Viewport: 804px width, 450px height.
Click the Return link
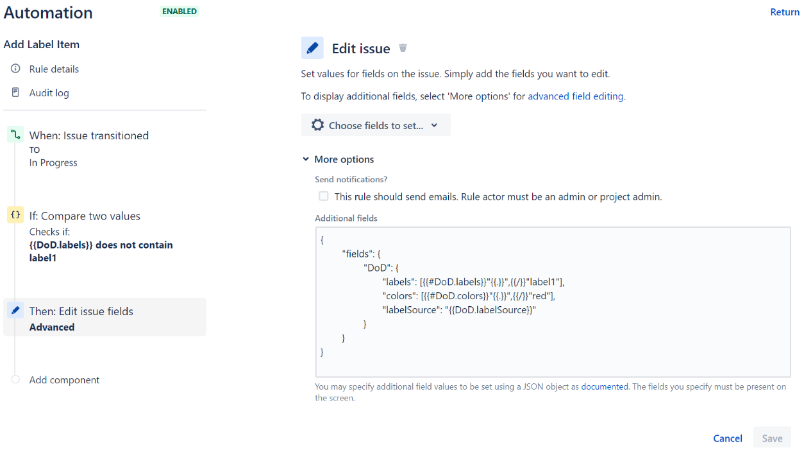(x=784, y=12)
